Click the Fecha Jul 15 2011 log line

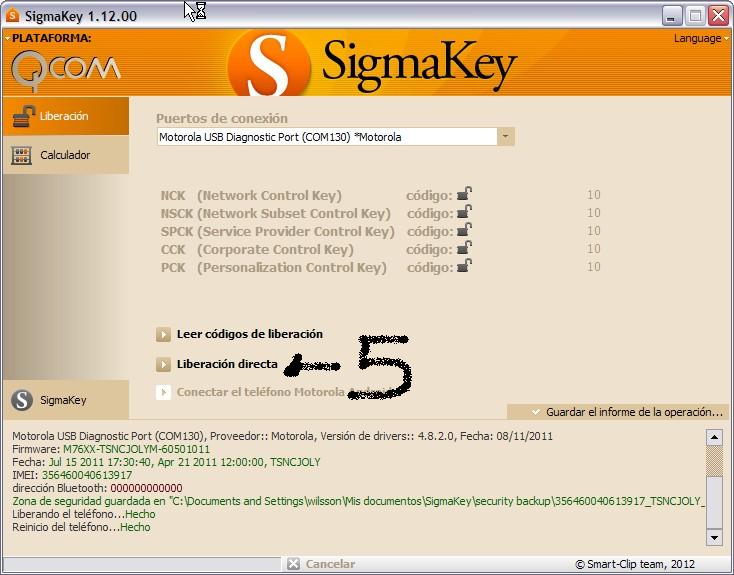[x=166, y=462]
